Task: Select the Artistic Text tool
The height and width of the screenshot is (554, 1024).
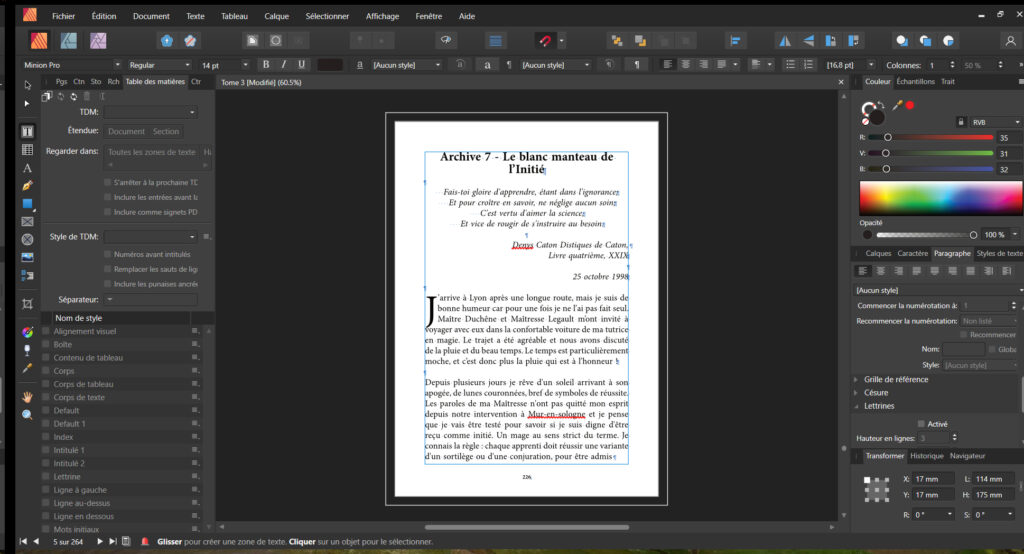Action: point(27,168)
